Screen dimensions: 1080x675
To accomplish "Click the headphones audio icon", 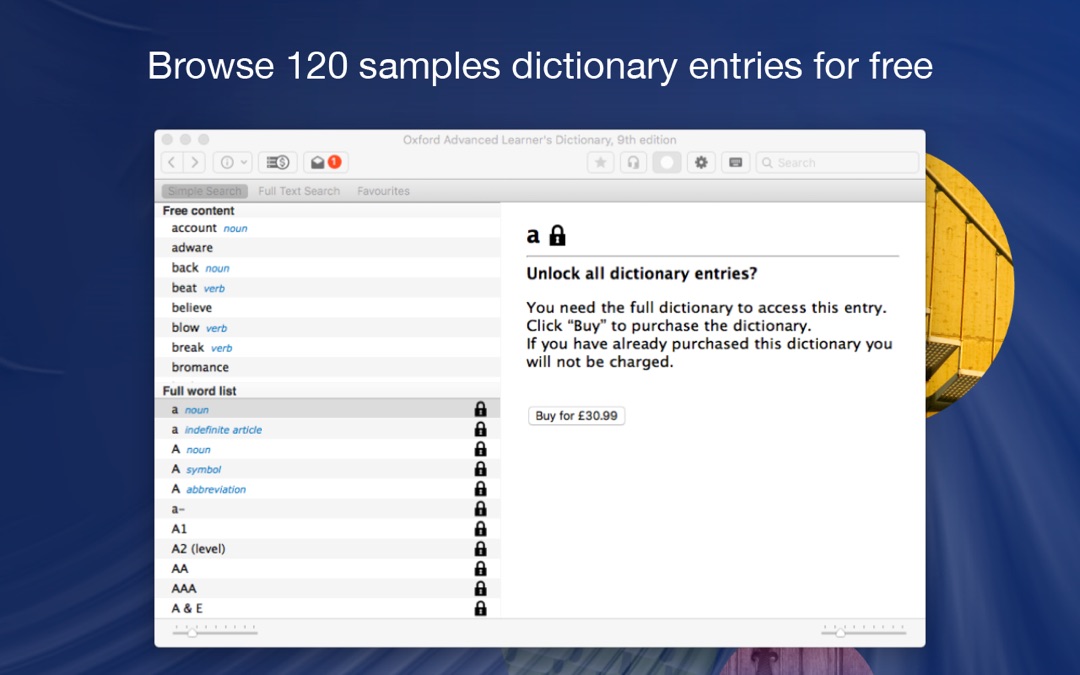I will 632,162.
